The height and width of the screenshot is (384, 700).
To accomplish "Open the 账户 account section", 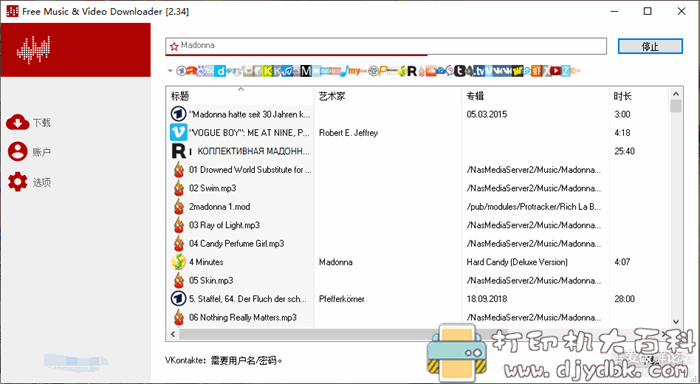I will click(x=29, y=152).
